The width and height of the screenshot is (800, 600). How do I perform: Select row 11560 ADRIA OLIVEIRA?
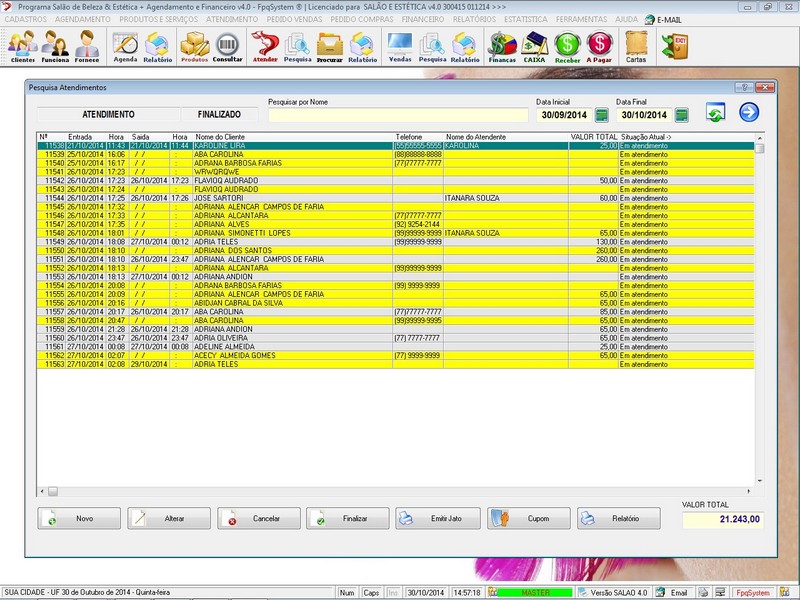(x=395, y=338)
